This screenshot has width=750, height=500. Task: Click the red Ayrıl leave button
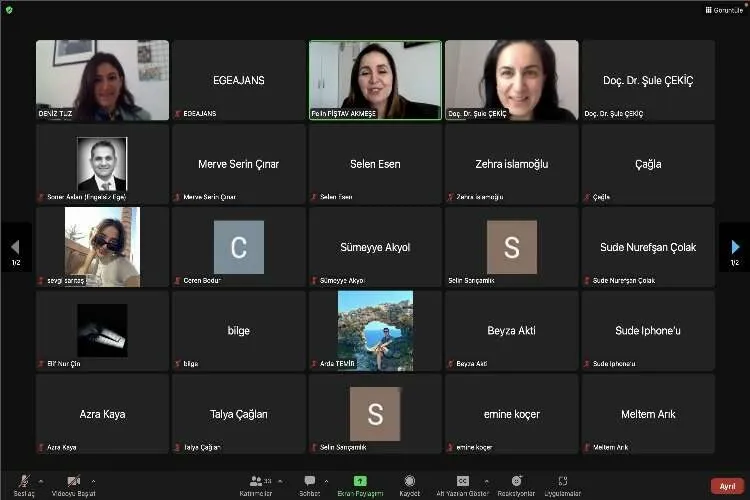(x=727, y=485)
